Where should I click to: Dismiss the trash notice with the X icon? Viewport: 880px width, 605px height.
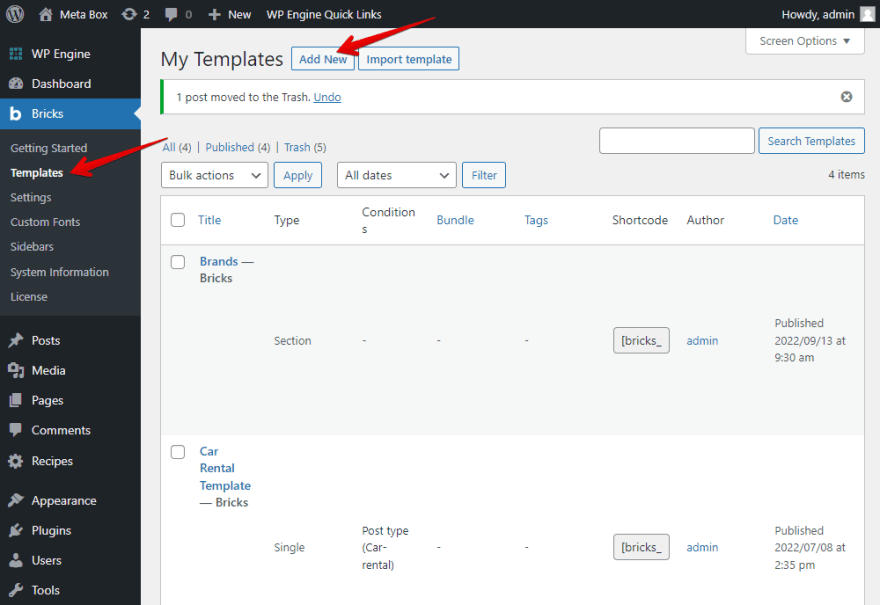(846, 97)
